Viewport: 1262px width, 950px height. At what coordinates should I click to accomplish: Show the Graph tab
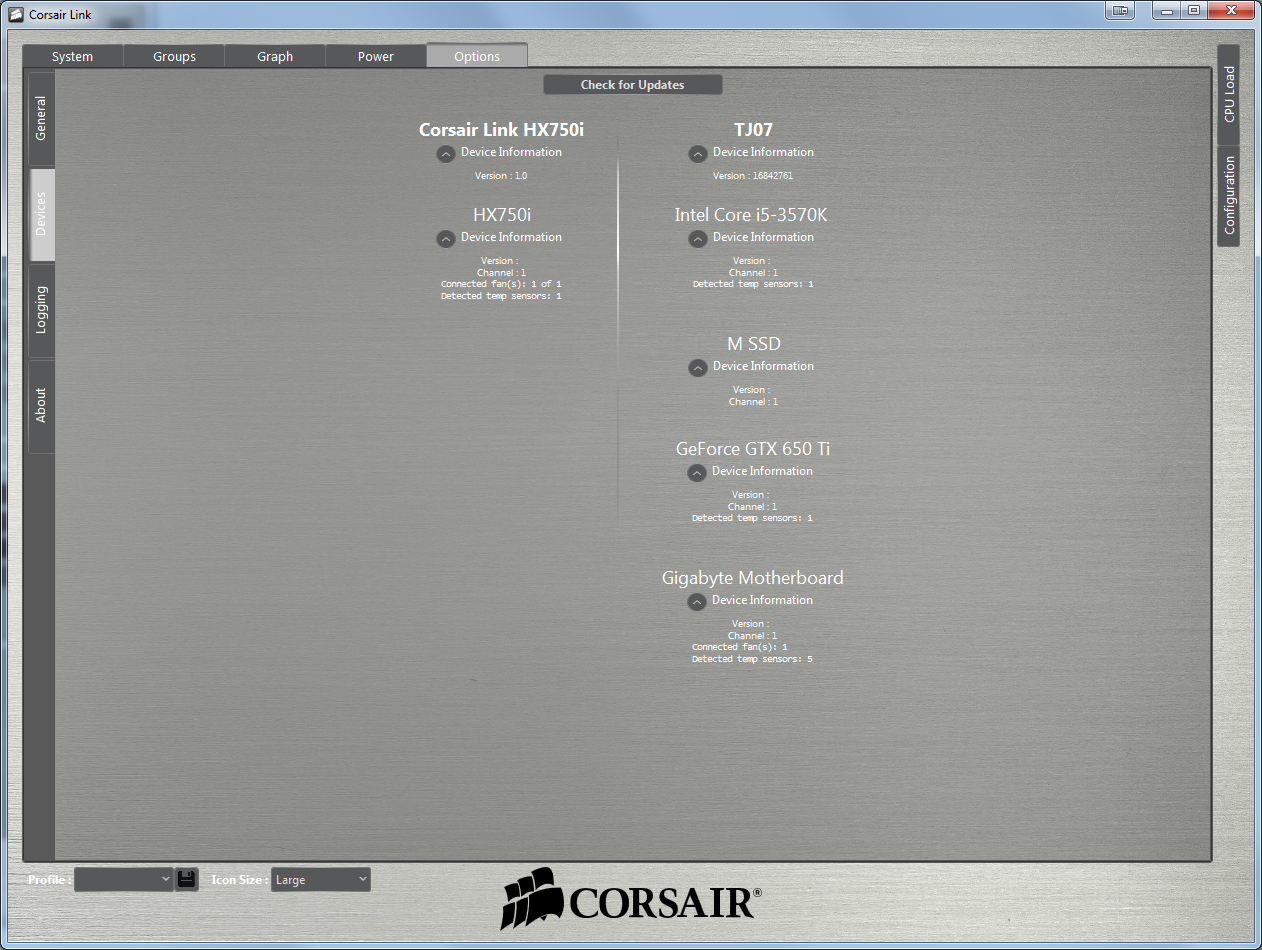(275, 56)
